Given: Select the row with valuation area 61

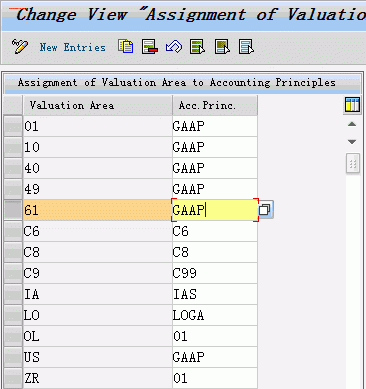Looking at the screenshot, I should pyautogui.click(x=13, y=210).
